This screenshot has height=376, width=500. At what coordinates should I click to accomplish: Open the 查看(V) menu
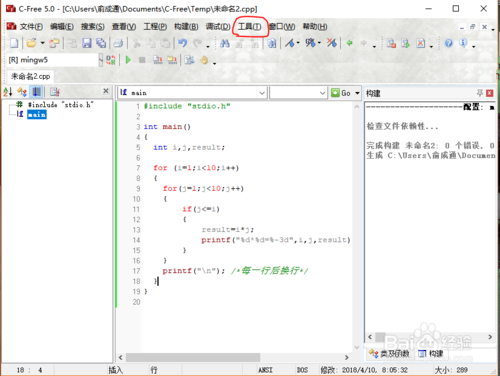pos(124,27)
